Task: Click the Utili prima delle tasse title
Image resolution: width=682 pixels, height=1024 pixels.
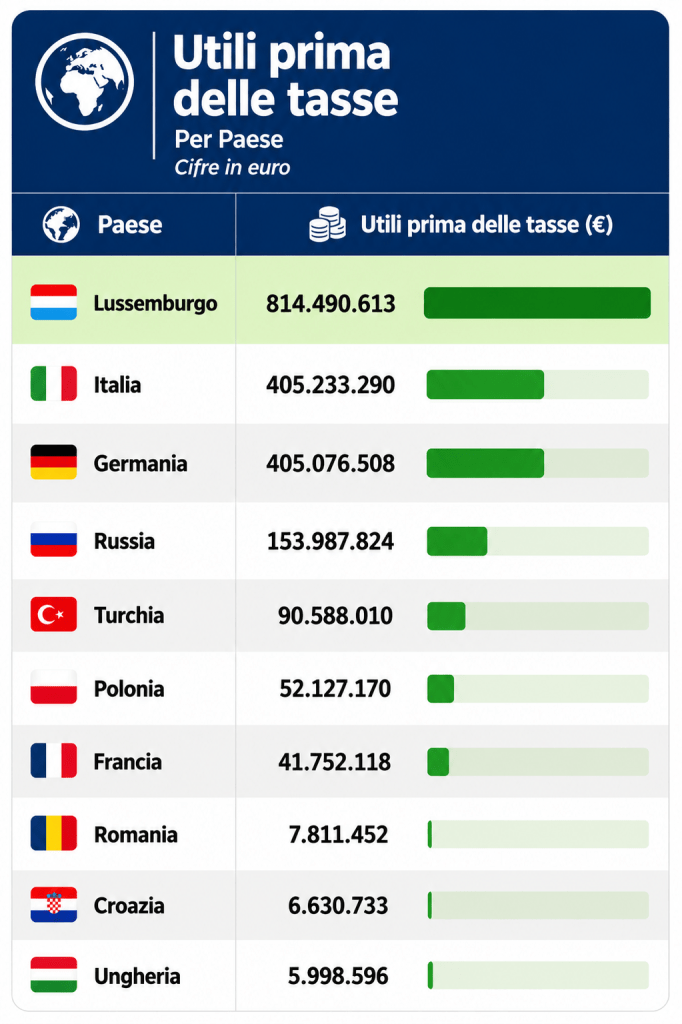Action: tap(285, 75)
